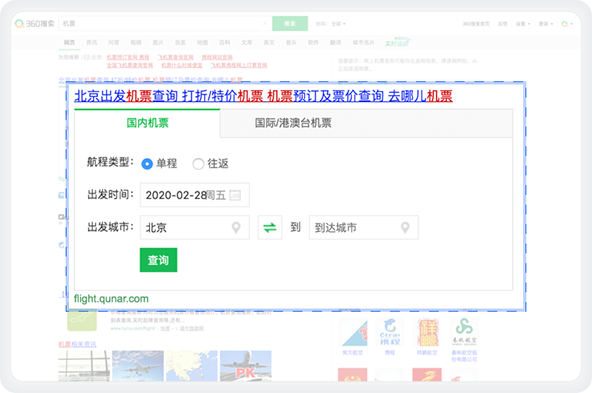The height and width of the screenshot is (393, 592).
Task: Click the 360搜索 logo
Action: [35, 24]
